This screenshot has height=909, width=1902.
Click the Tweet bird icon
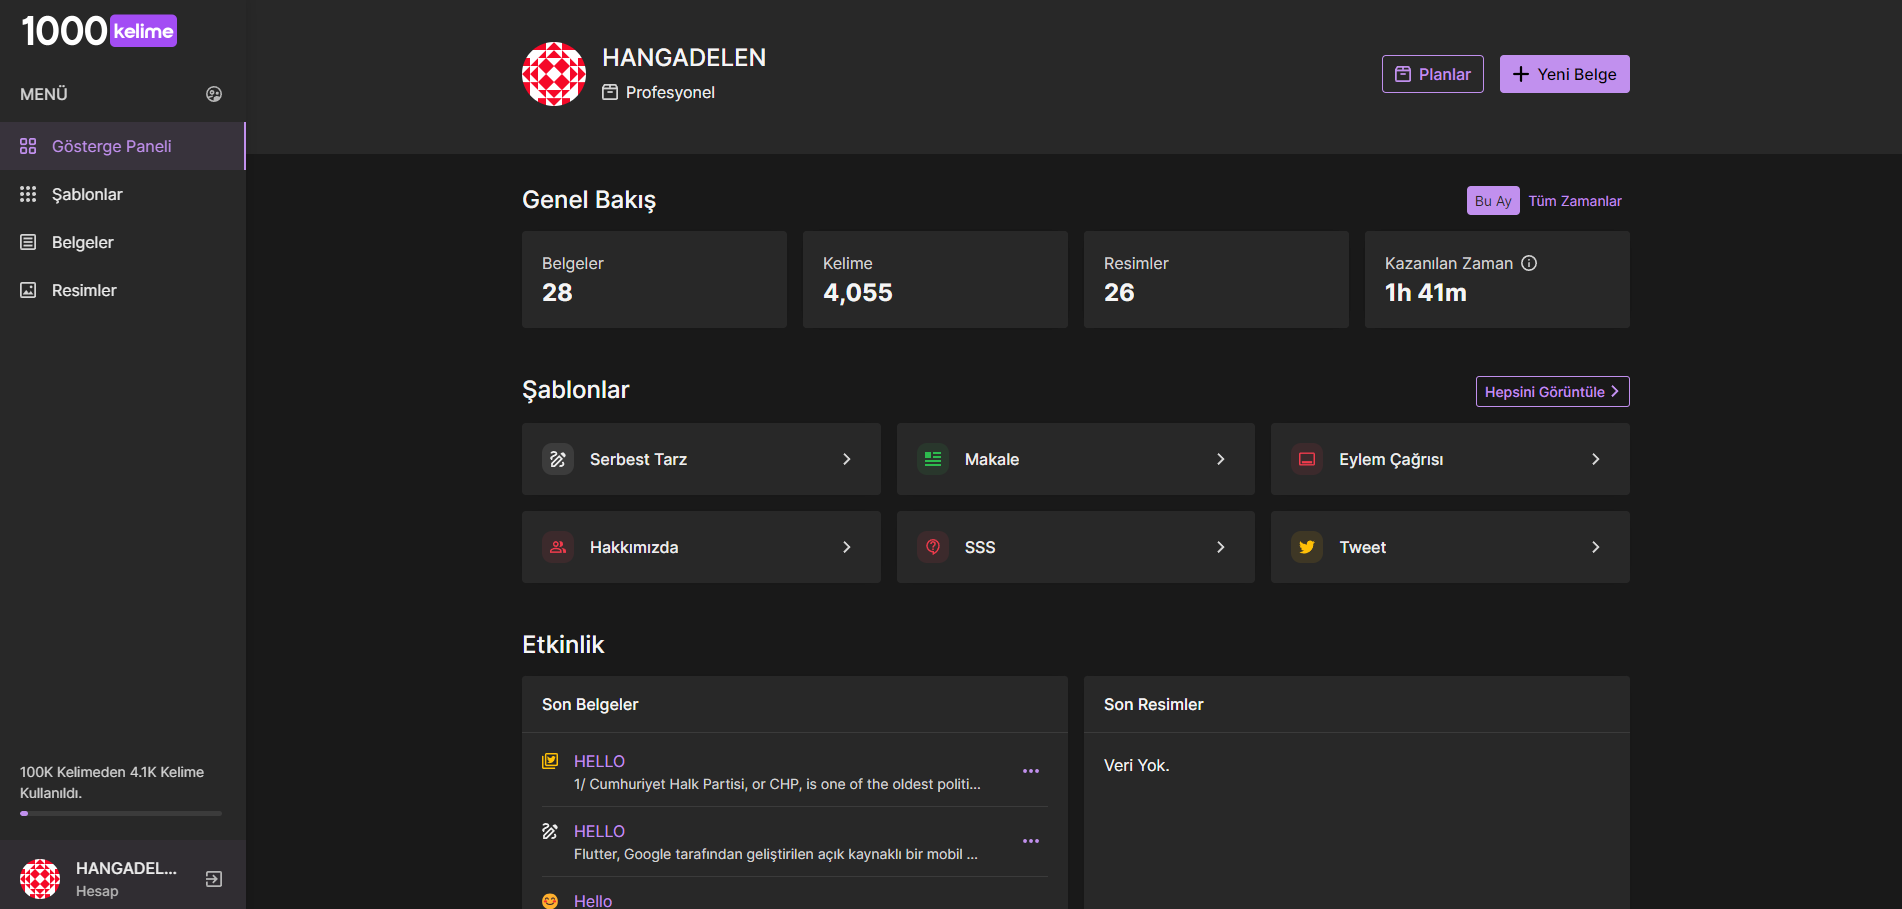click(x=1307, y=547)
